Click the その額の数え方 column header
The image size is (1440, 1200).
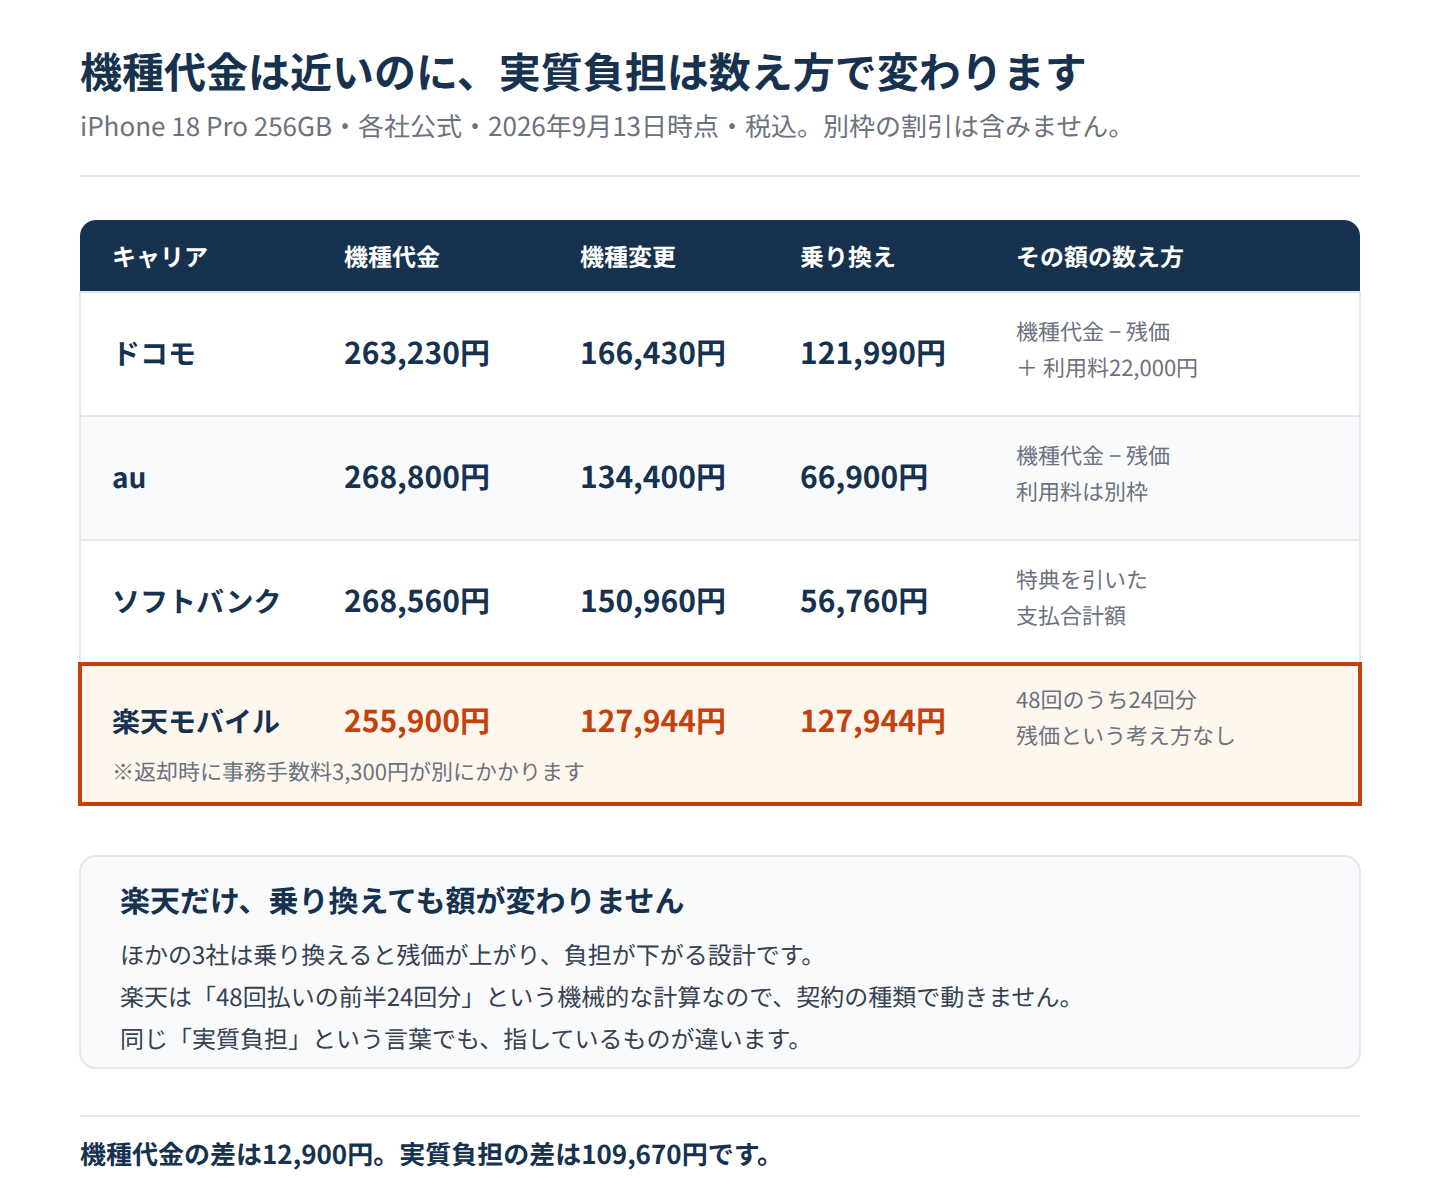(1100, 257)
